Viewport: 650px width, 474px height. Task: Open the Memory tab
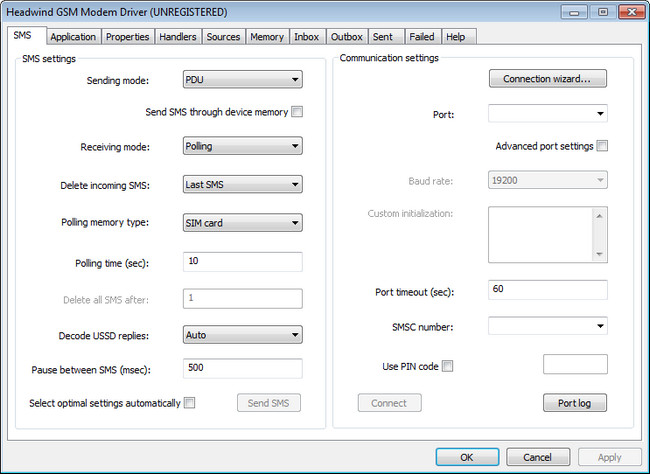click(267, 36)
